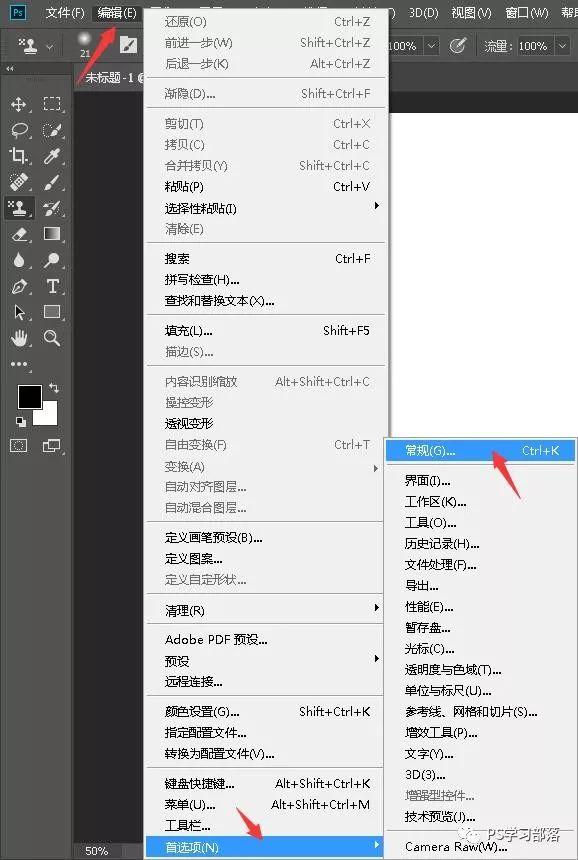The width and height of the screenshot is (578, 860).
Task: Select the Pen tool
Action: 19,286
